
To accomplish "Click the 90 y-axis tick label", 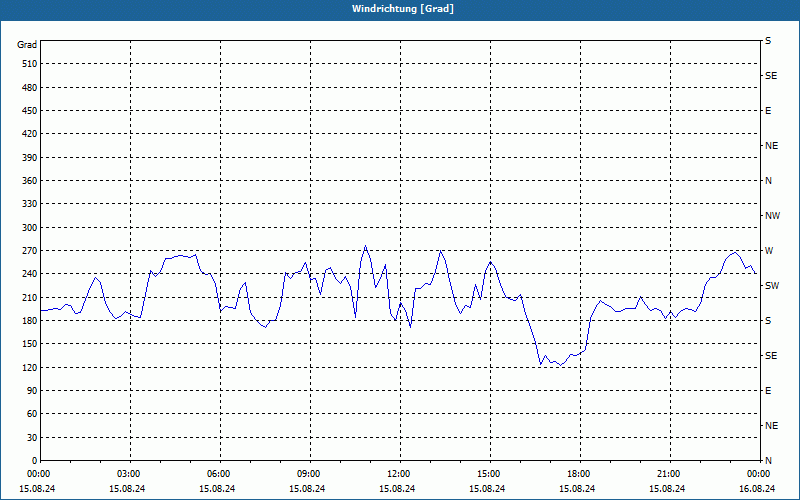I will tap(32, 391).
